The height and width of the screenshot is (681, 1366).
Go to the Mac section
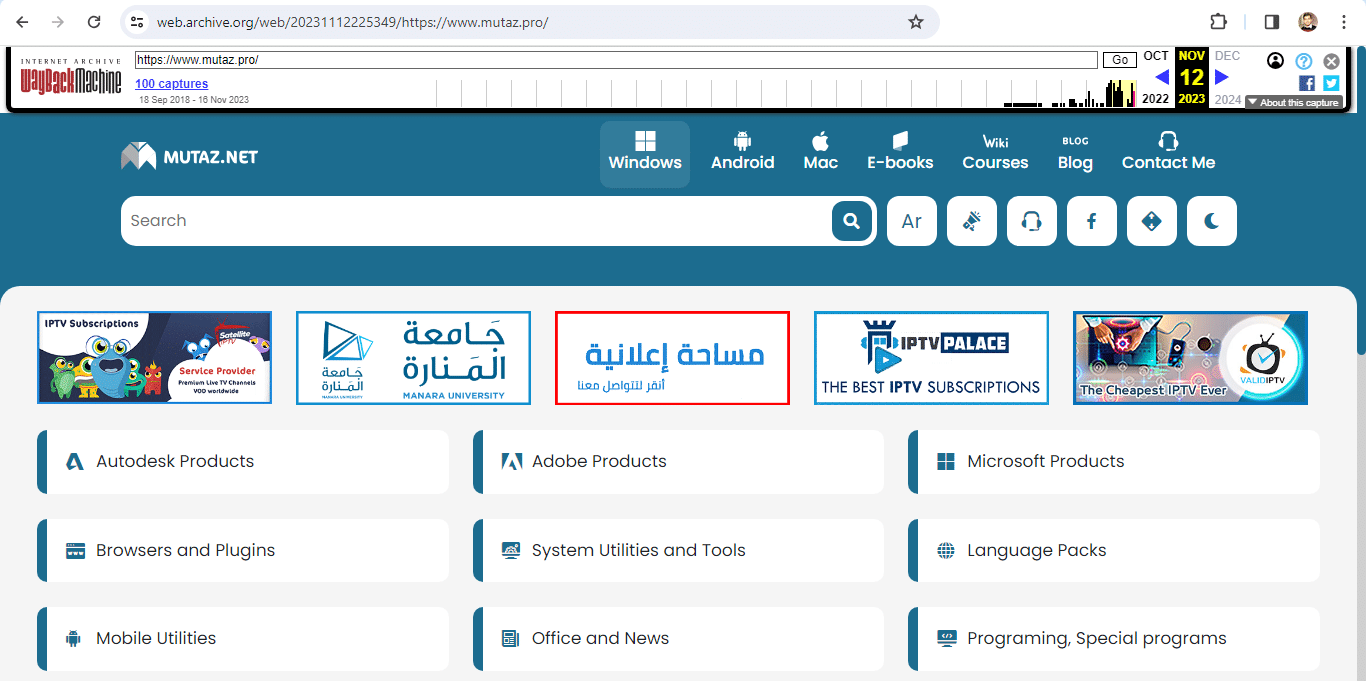[820, 153]
